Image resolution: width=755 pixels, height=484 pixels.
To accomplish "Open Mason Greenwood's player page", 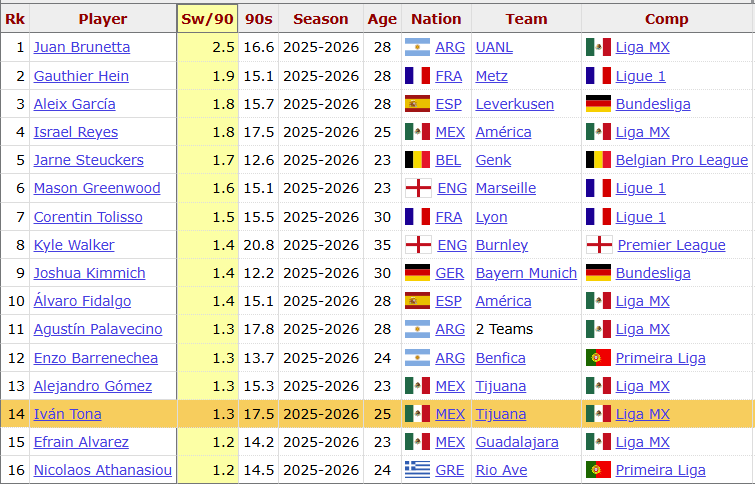I will pos(97,188).
